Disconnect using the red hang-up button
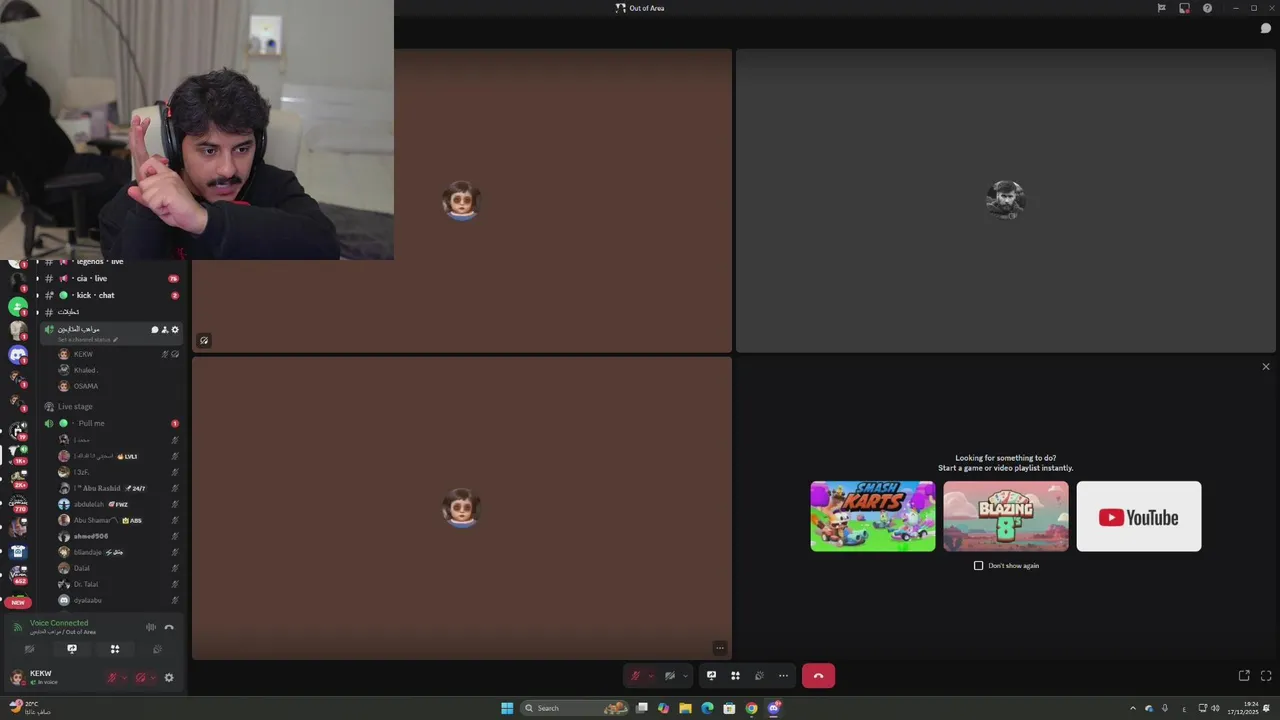 818,676
